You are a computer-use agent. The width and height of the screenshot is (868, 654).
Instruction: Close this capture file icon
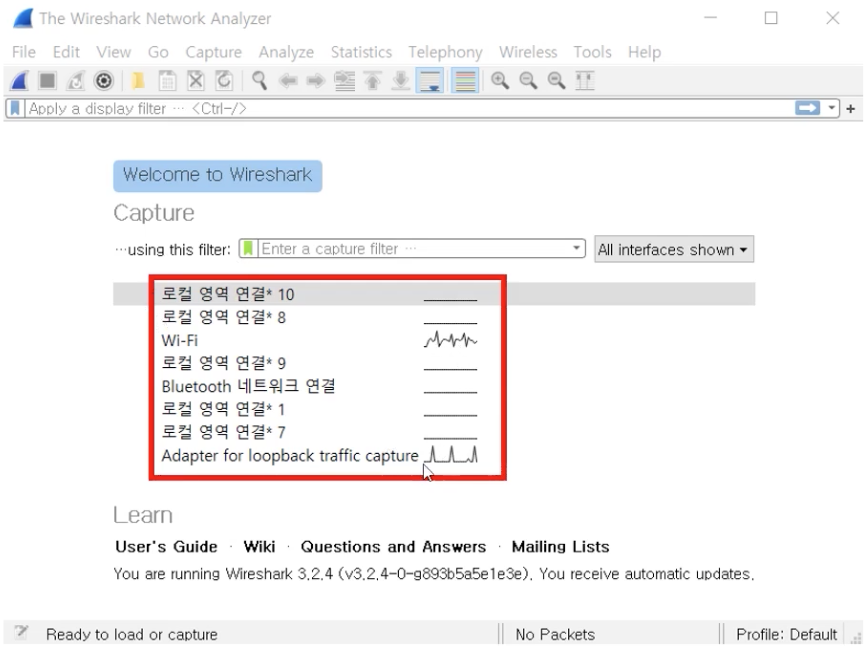(195, 81)
